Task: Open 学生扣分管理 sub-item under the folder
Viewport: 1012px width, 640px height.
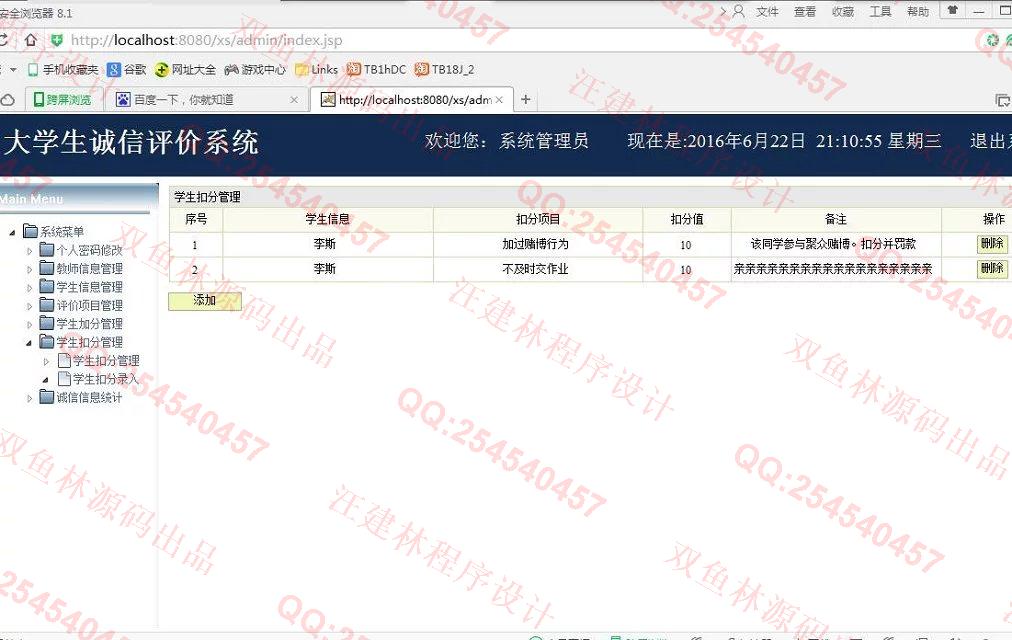Action: [106, 361]
